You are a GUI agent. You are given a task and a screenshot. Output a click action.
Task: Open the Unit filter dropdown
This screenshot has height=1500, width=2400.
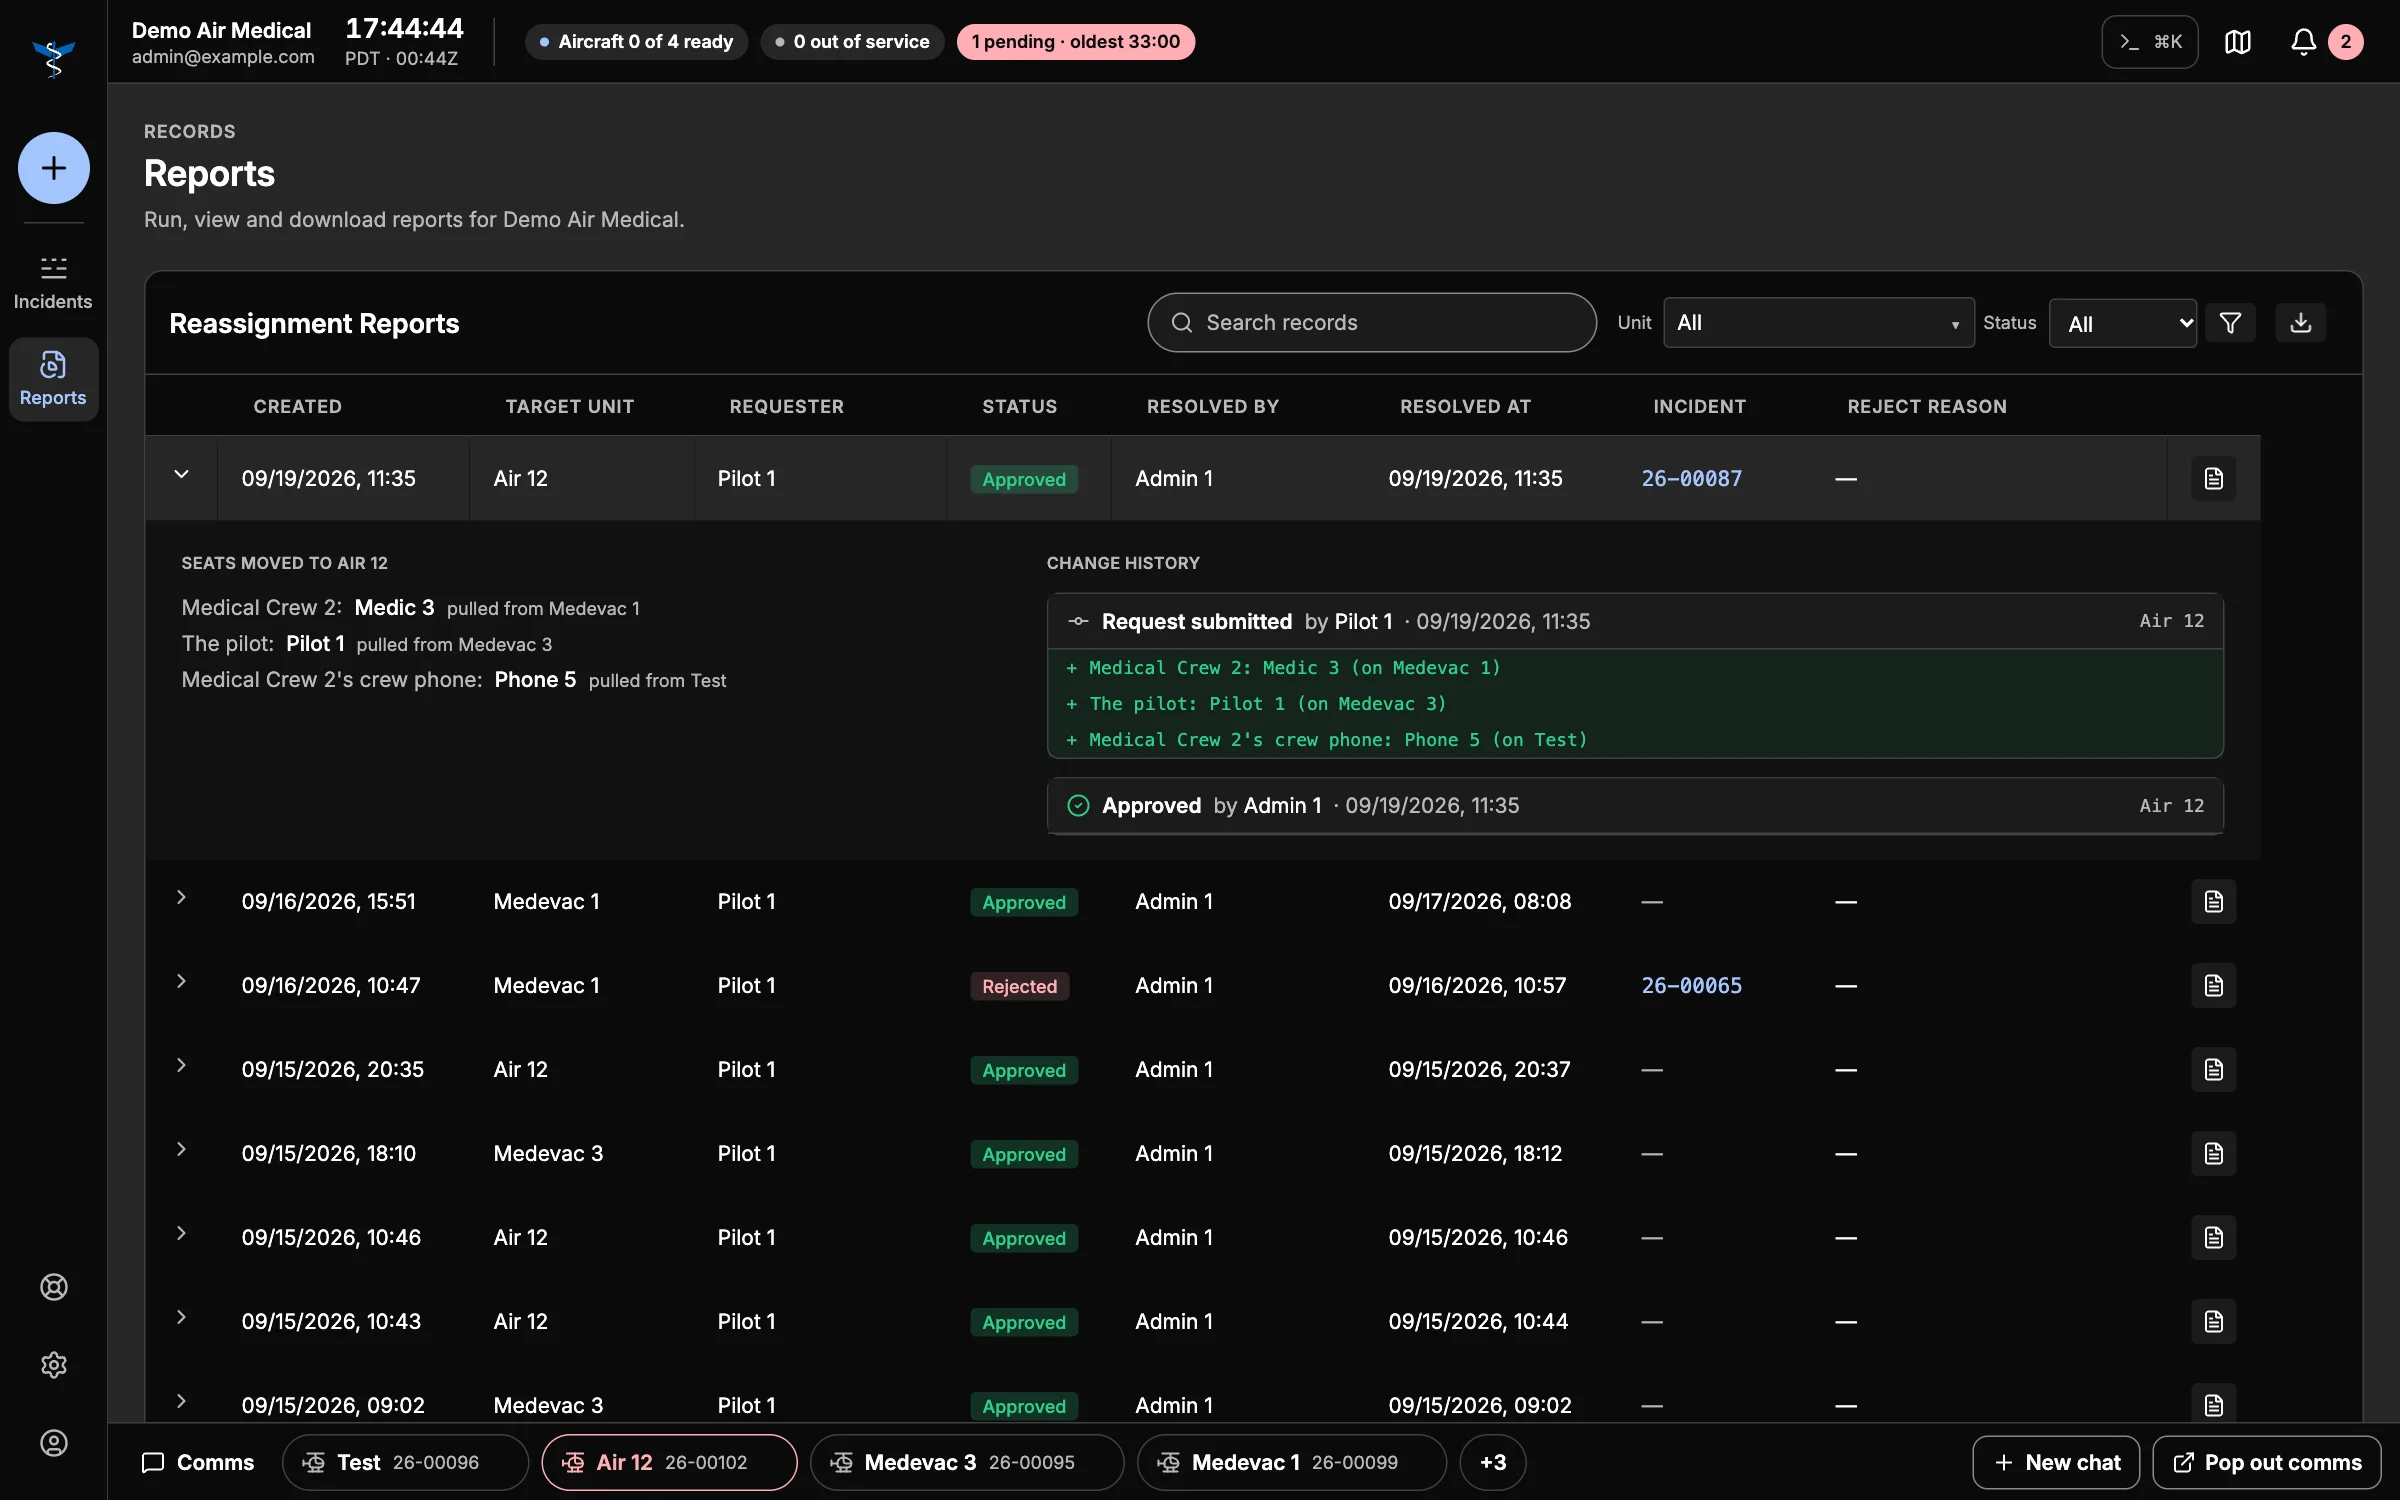click(1818, 323)
